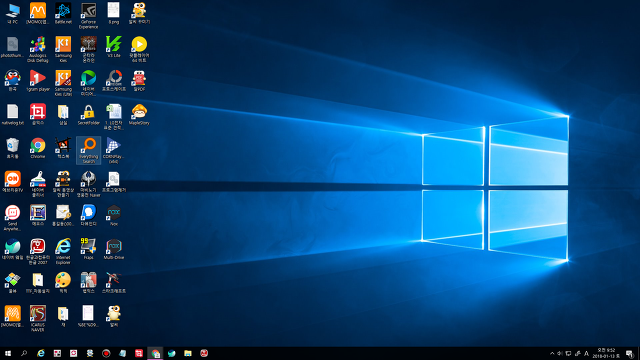Open the StarCraft desktop shortcut

(x=114, y=283)
